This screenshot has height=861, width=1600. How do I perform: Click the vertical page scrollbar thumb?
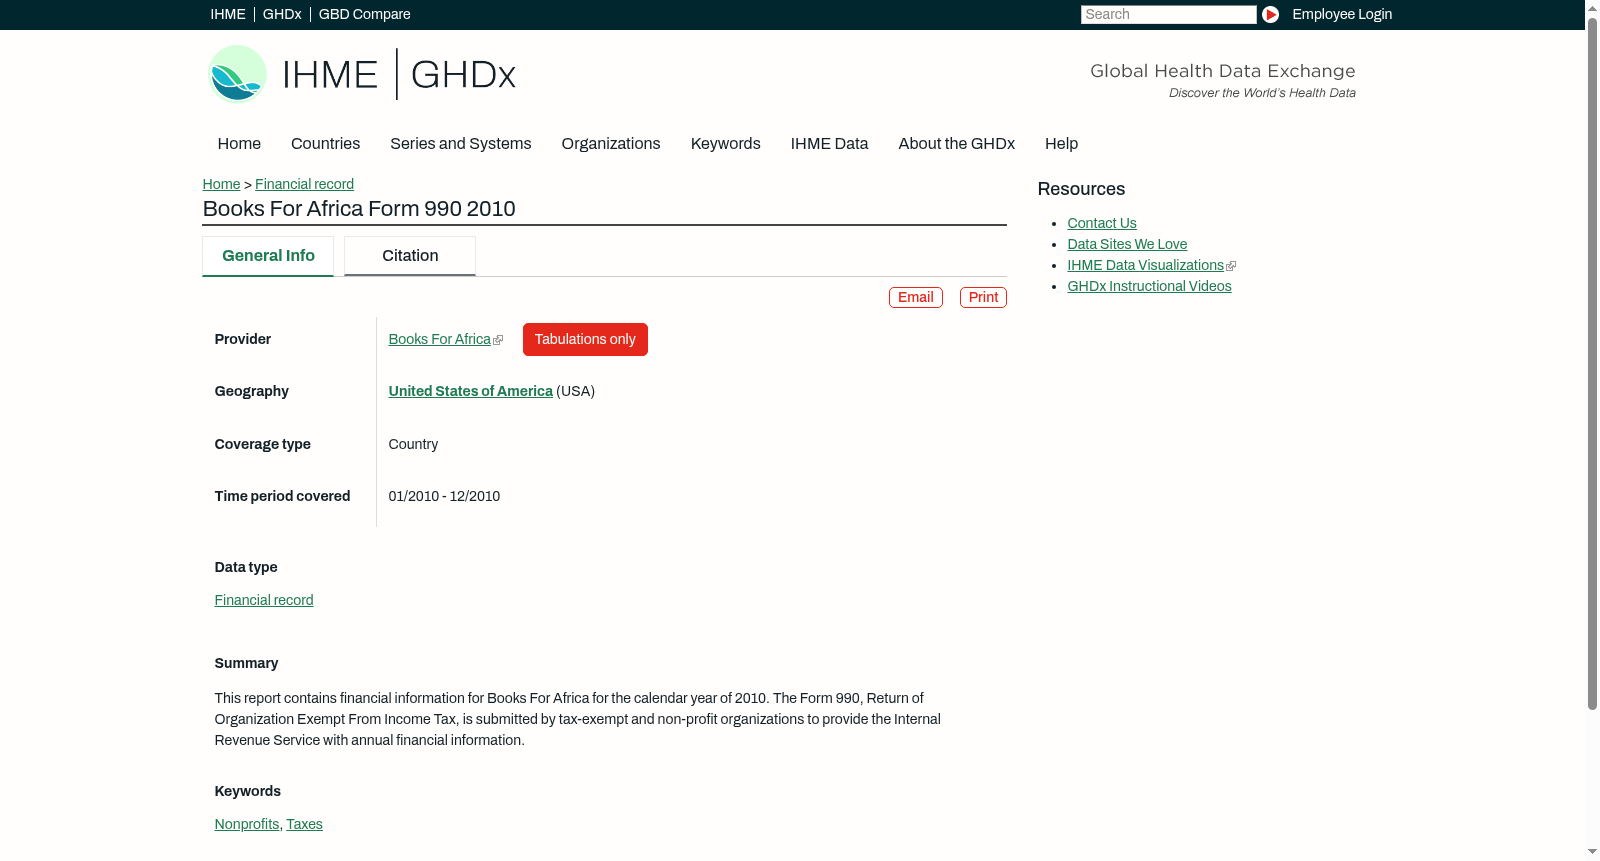tap(1592, 362)
